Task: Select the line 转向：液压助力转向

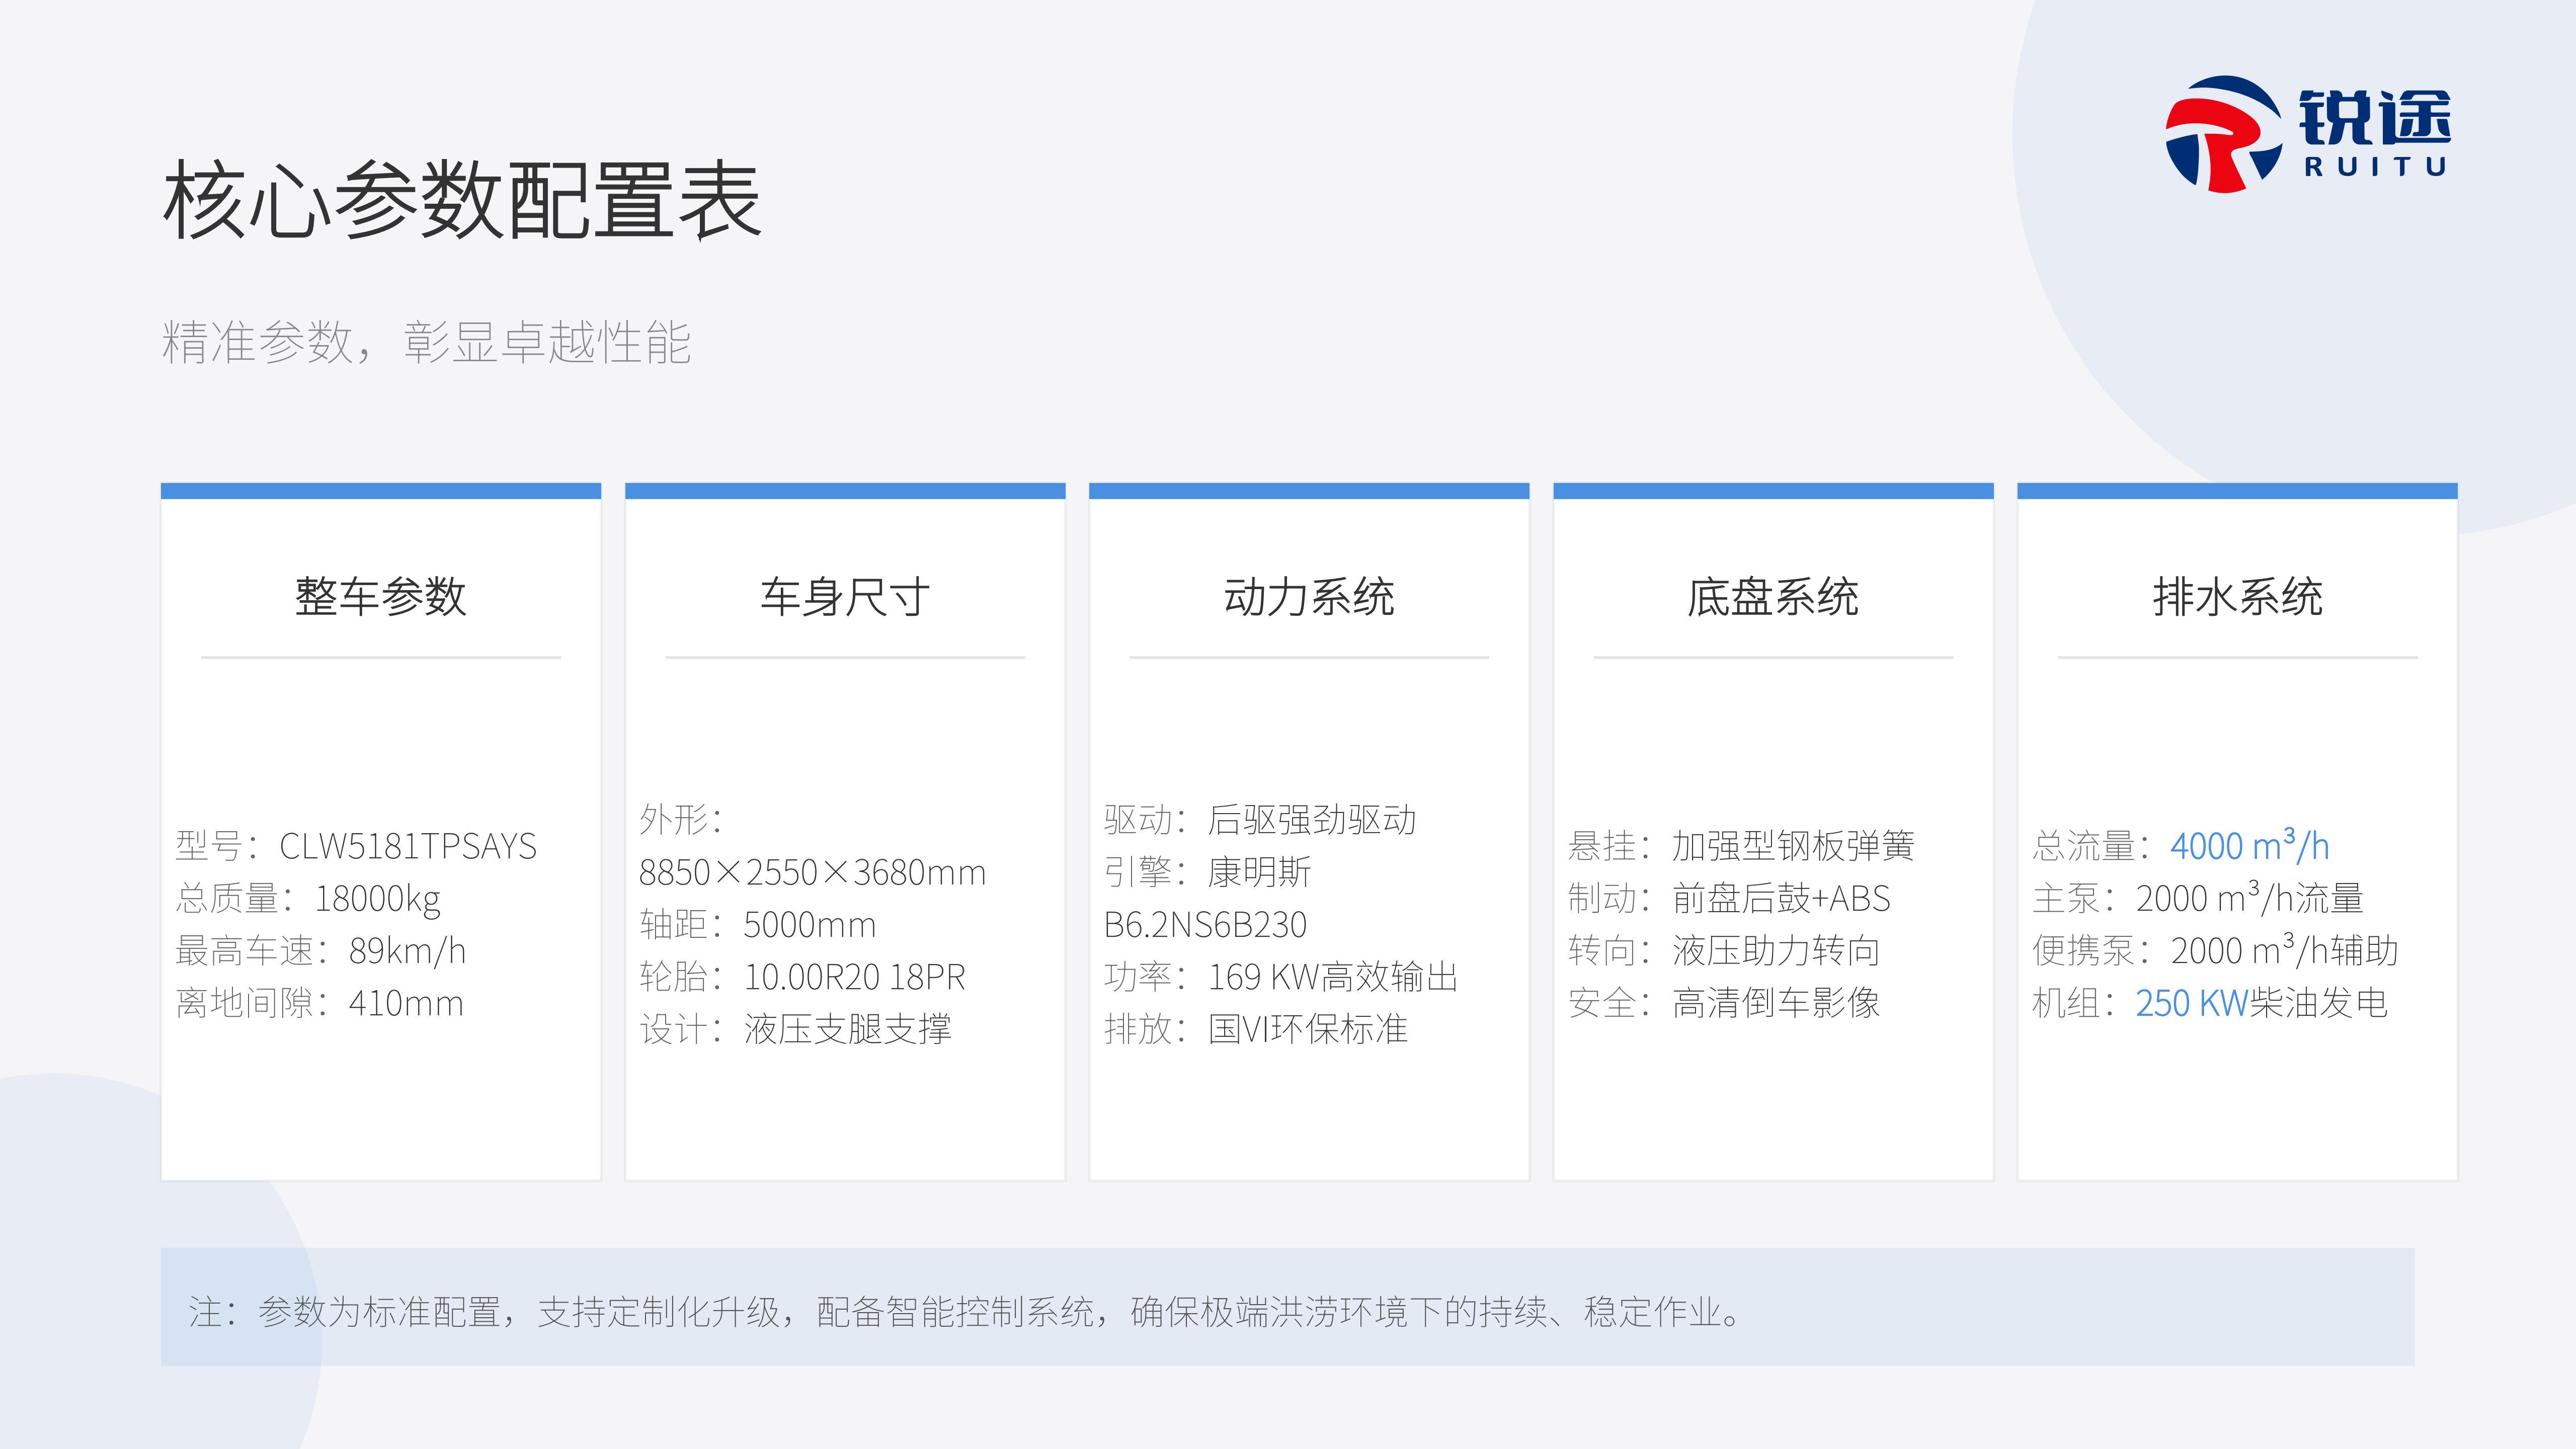Action: [x=1724, y=951]
